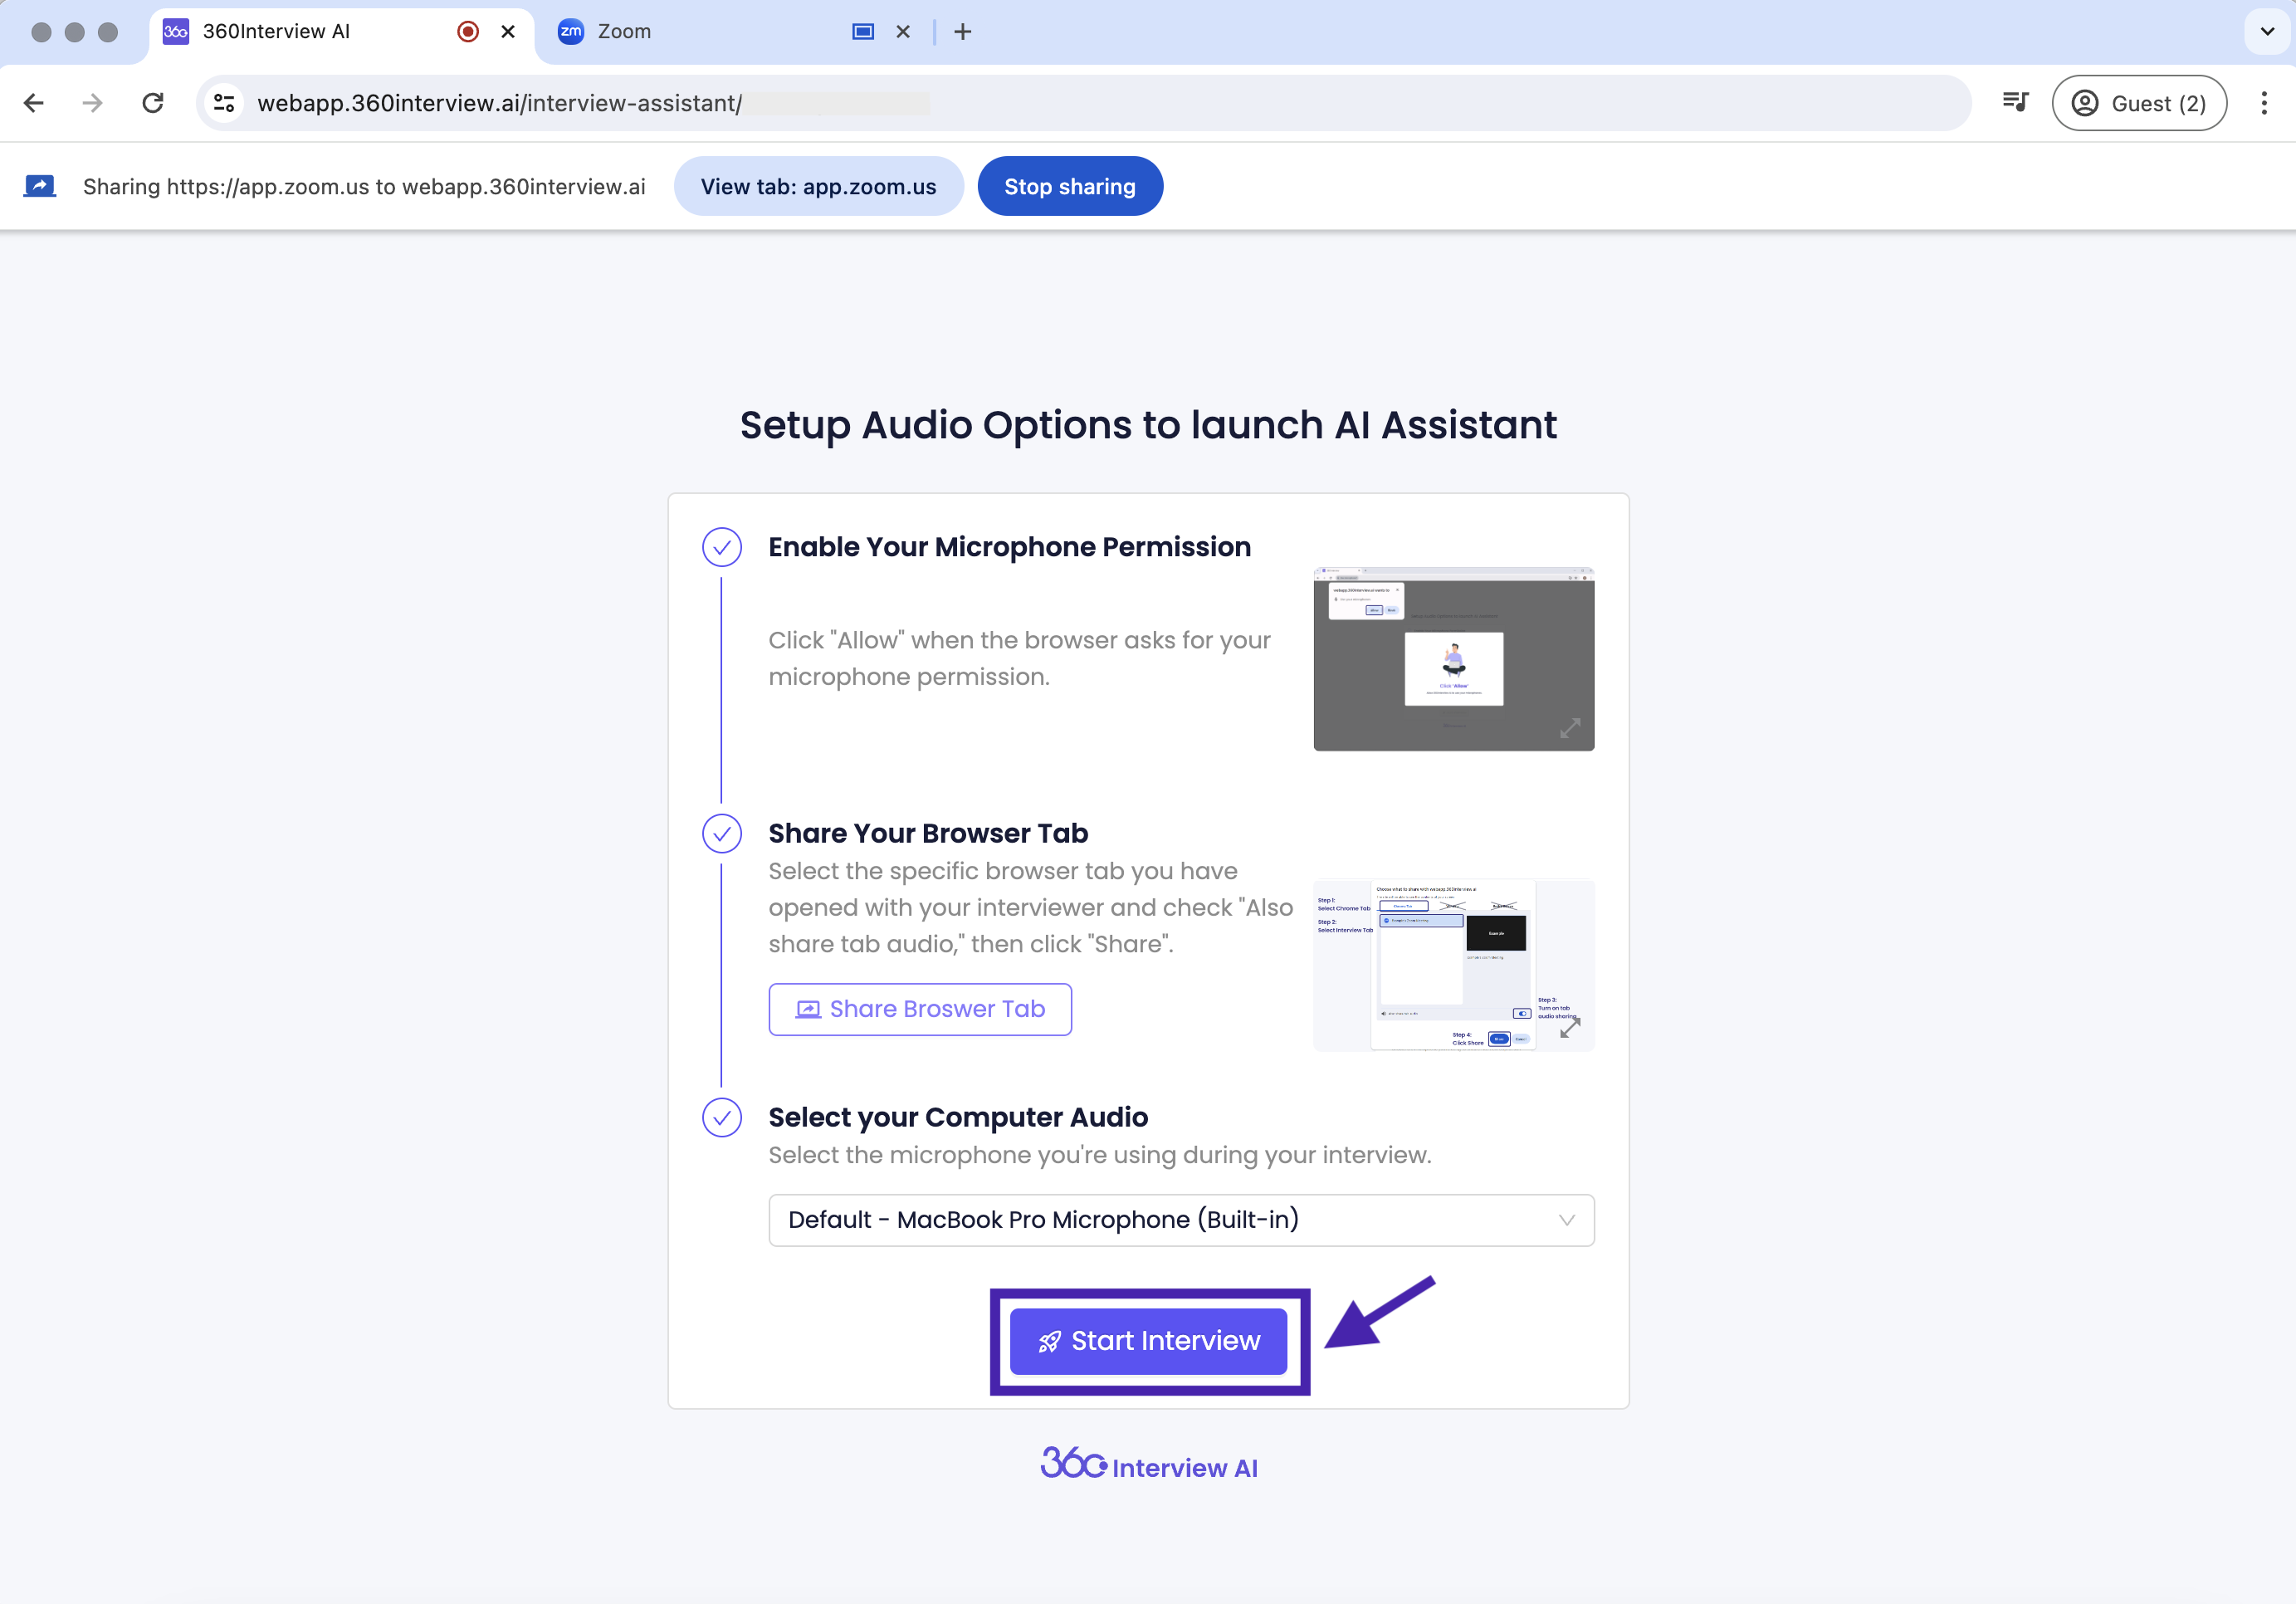Click the 360Interview tab favicon
The width and height of the screenshot is (2296, 1604).
[x=176, y=32]
